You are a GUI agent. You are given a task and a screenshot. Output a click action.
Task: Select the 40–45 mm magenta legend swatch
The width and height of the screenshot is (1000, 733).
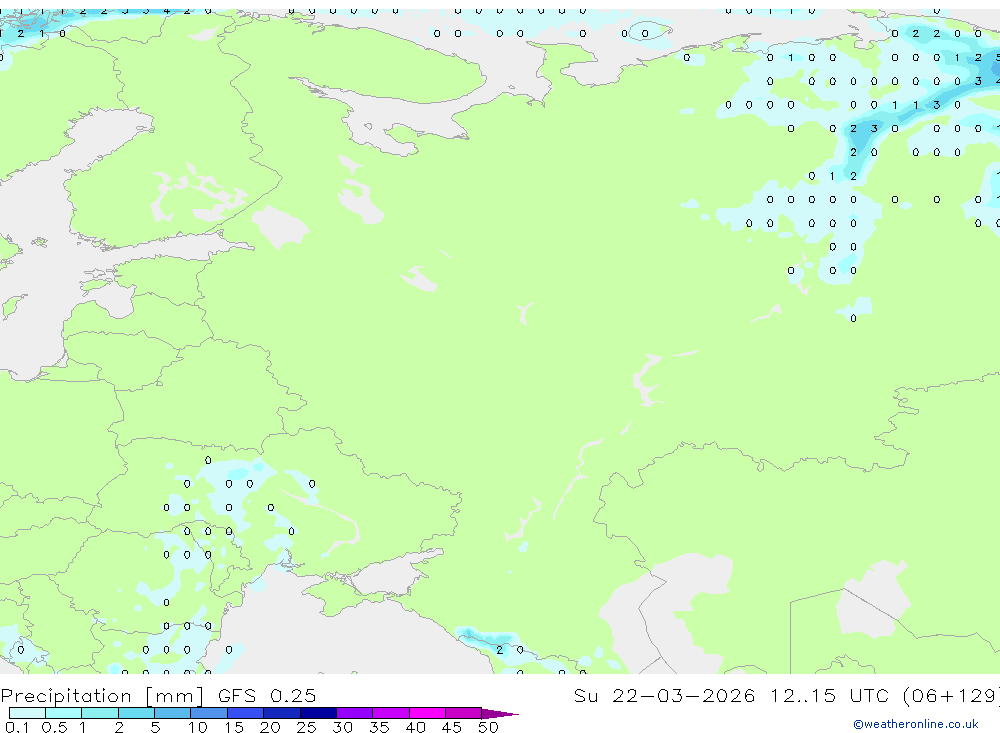click(x=427, y=713)
